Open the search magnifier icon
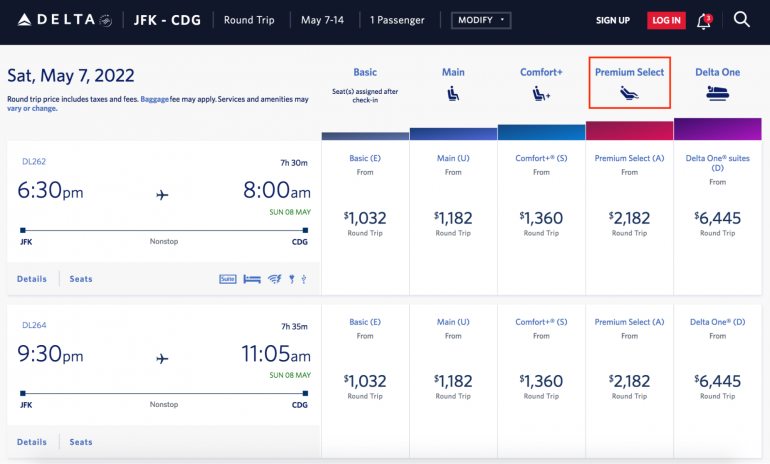The height and width of the screenshot is (464, 770). pyautogui.click(x=742, y=19)
